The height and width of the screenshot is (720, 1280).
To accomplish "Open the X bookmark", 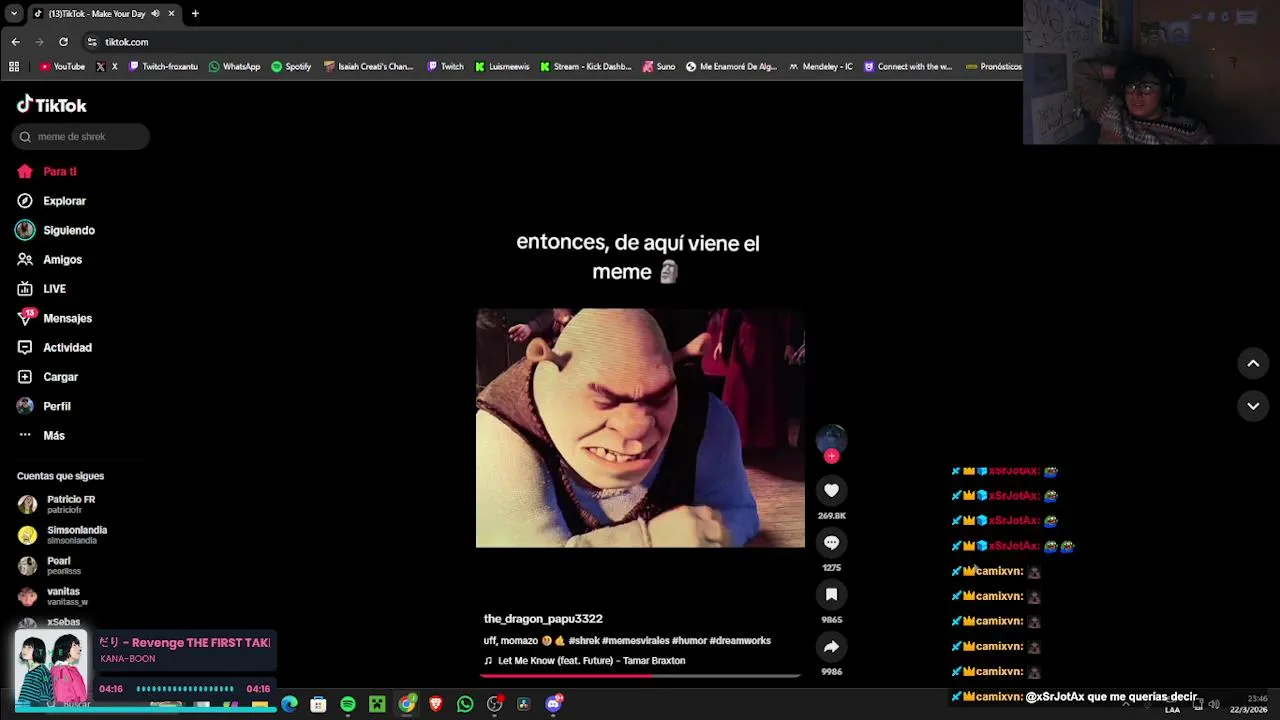I will tap(107, 67).
